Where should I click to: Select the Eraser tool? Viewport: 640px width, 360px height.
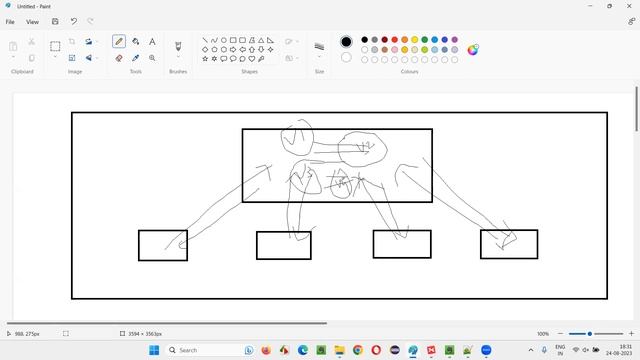tap(119, 58)
